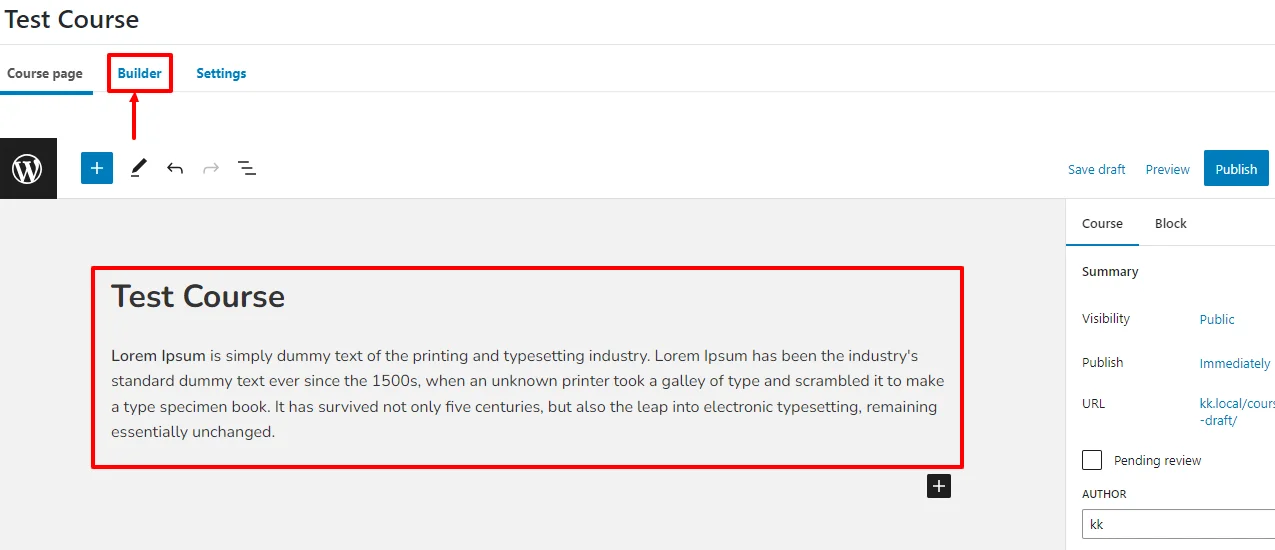
Task: Click the WordPress logo icon
Action: point(28,169)
